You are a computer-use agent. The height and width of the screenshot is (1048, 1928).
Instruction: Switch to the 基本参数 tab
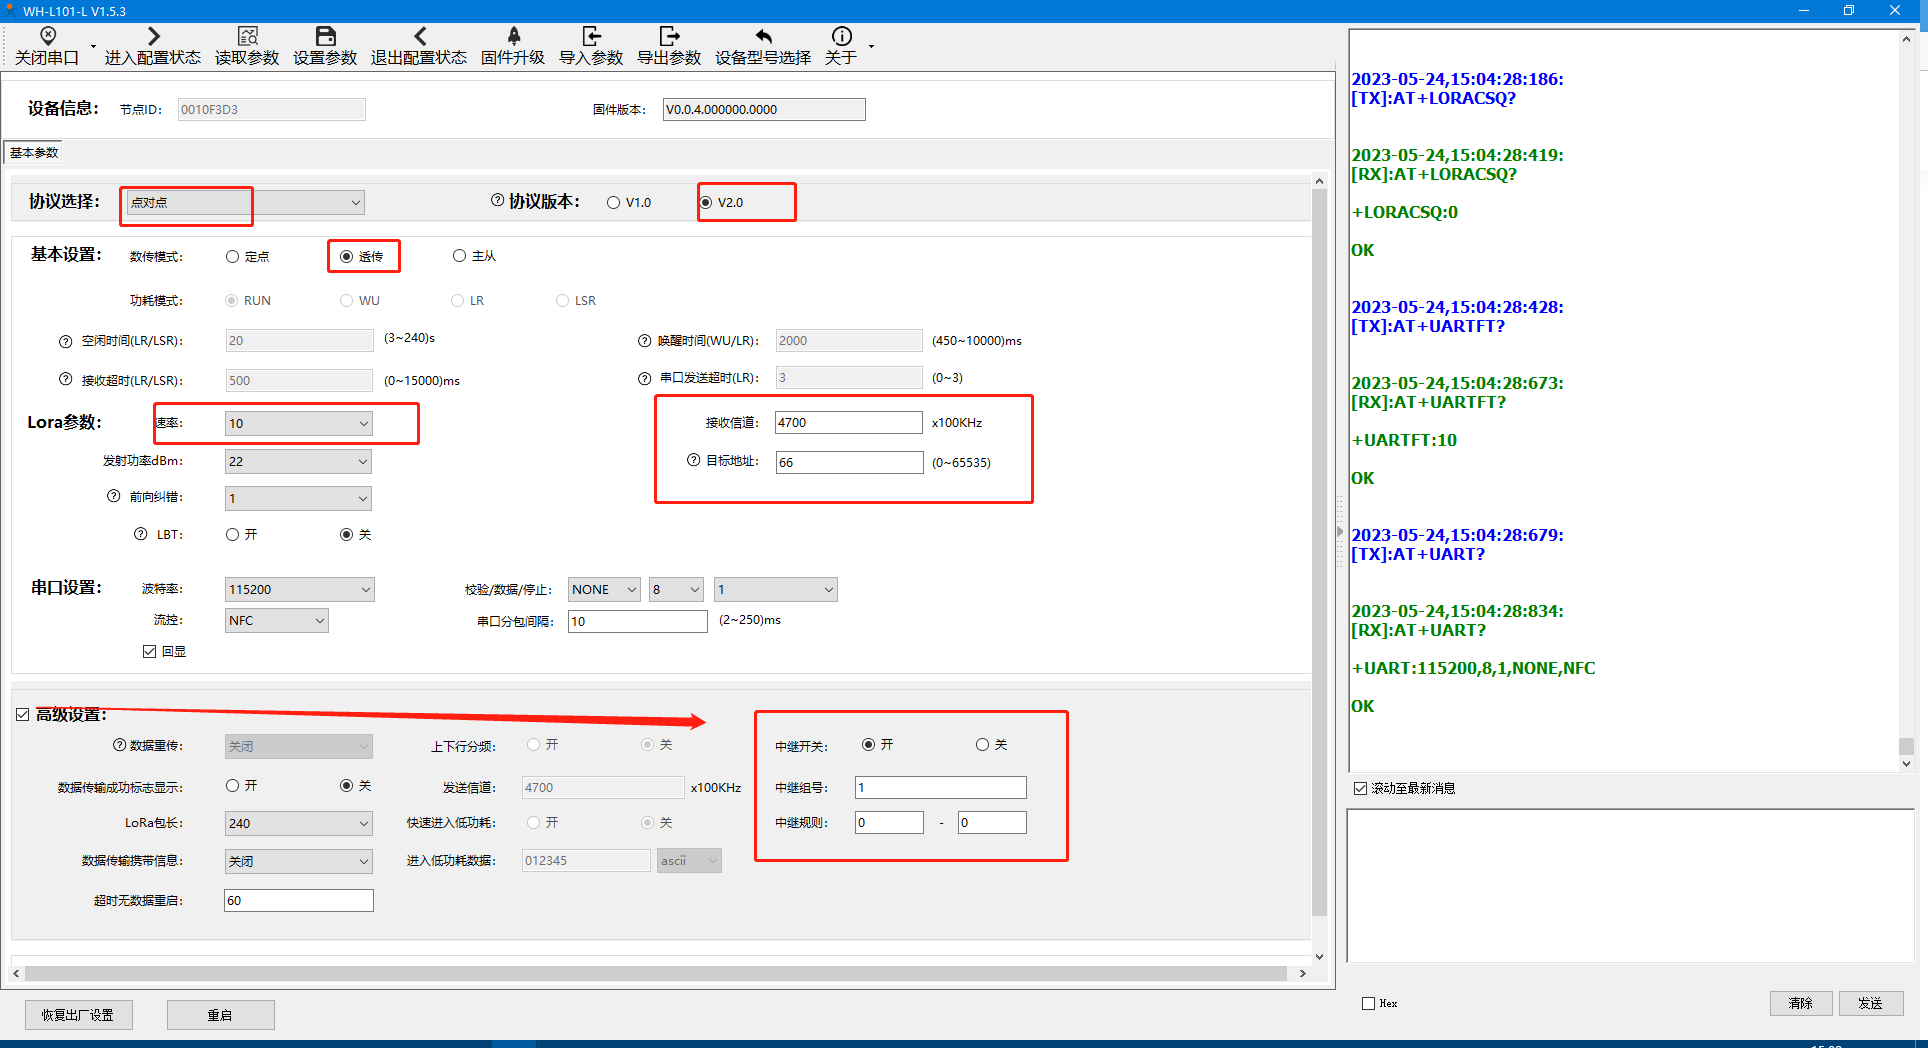34,153
